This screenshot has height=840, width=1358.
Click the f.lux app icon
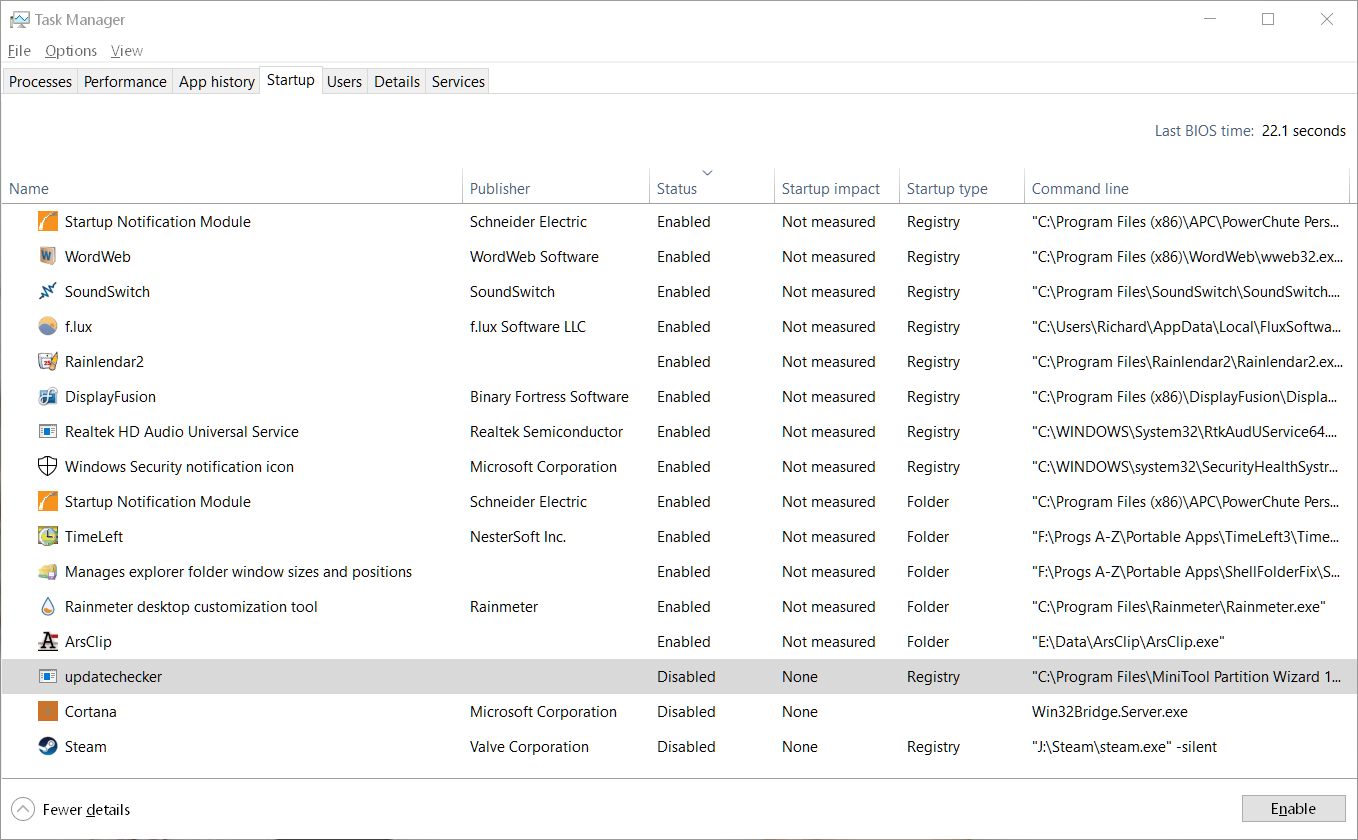tap(48, 327)
